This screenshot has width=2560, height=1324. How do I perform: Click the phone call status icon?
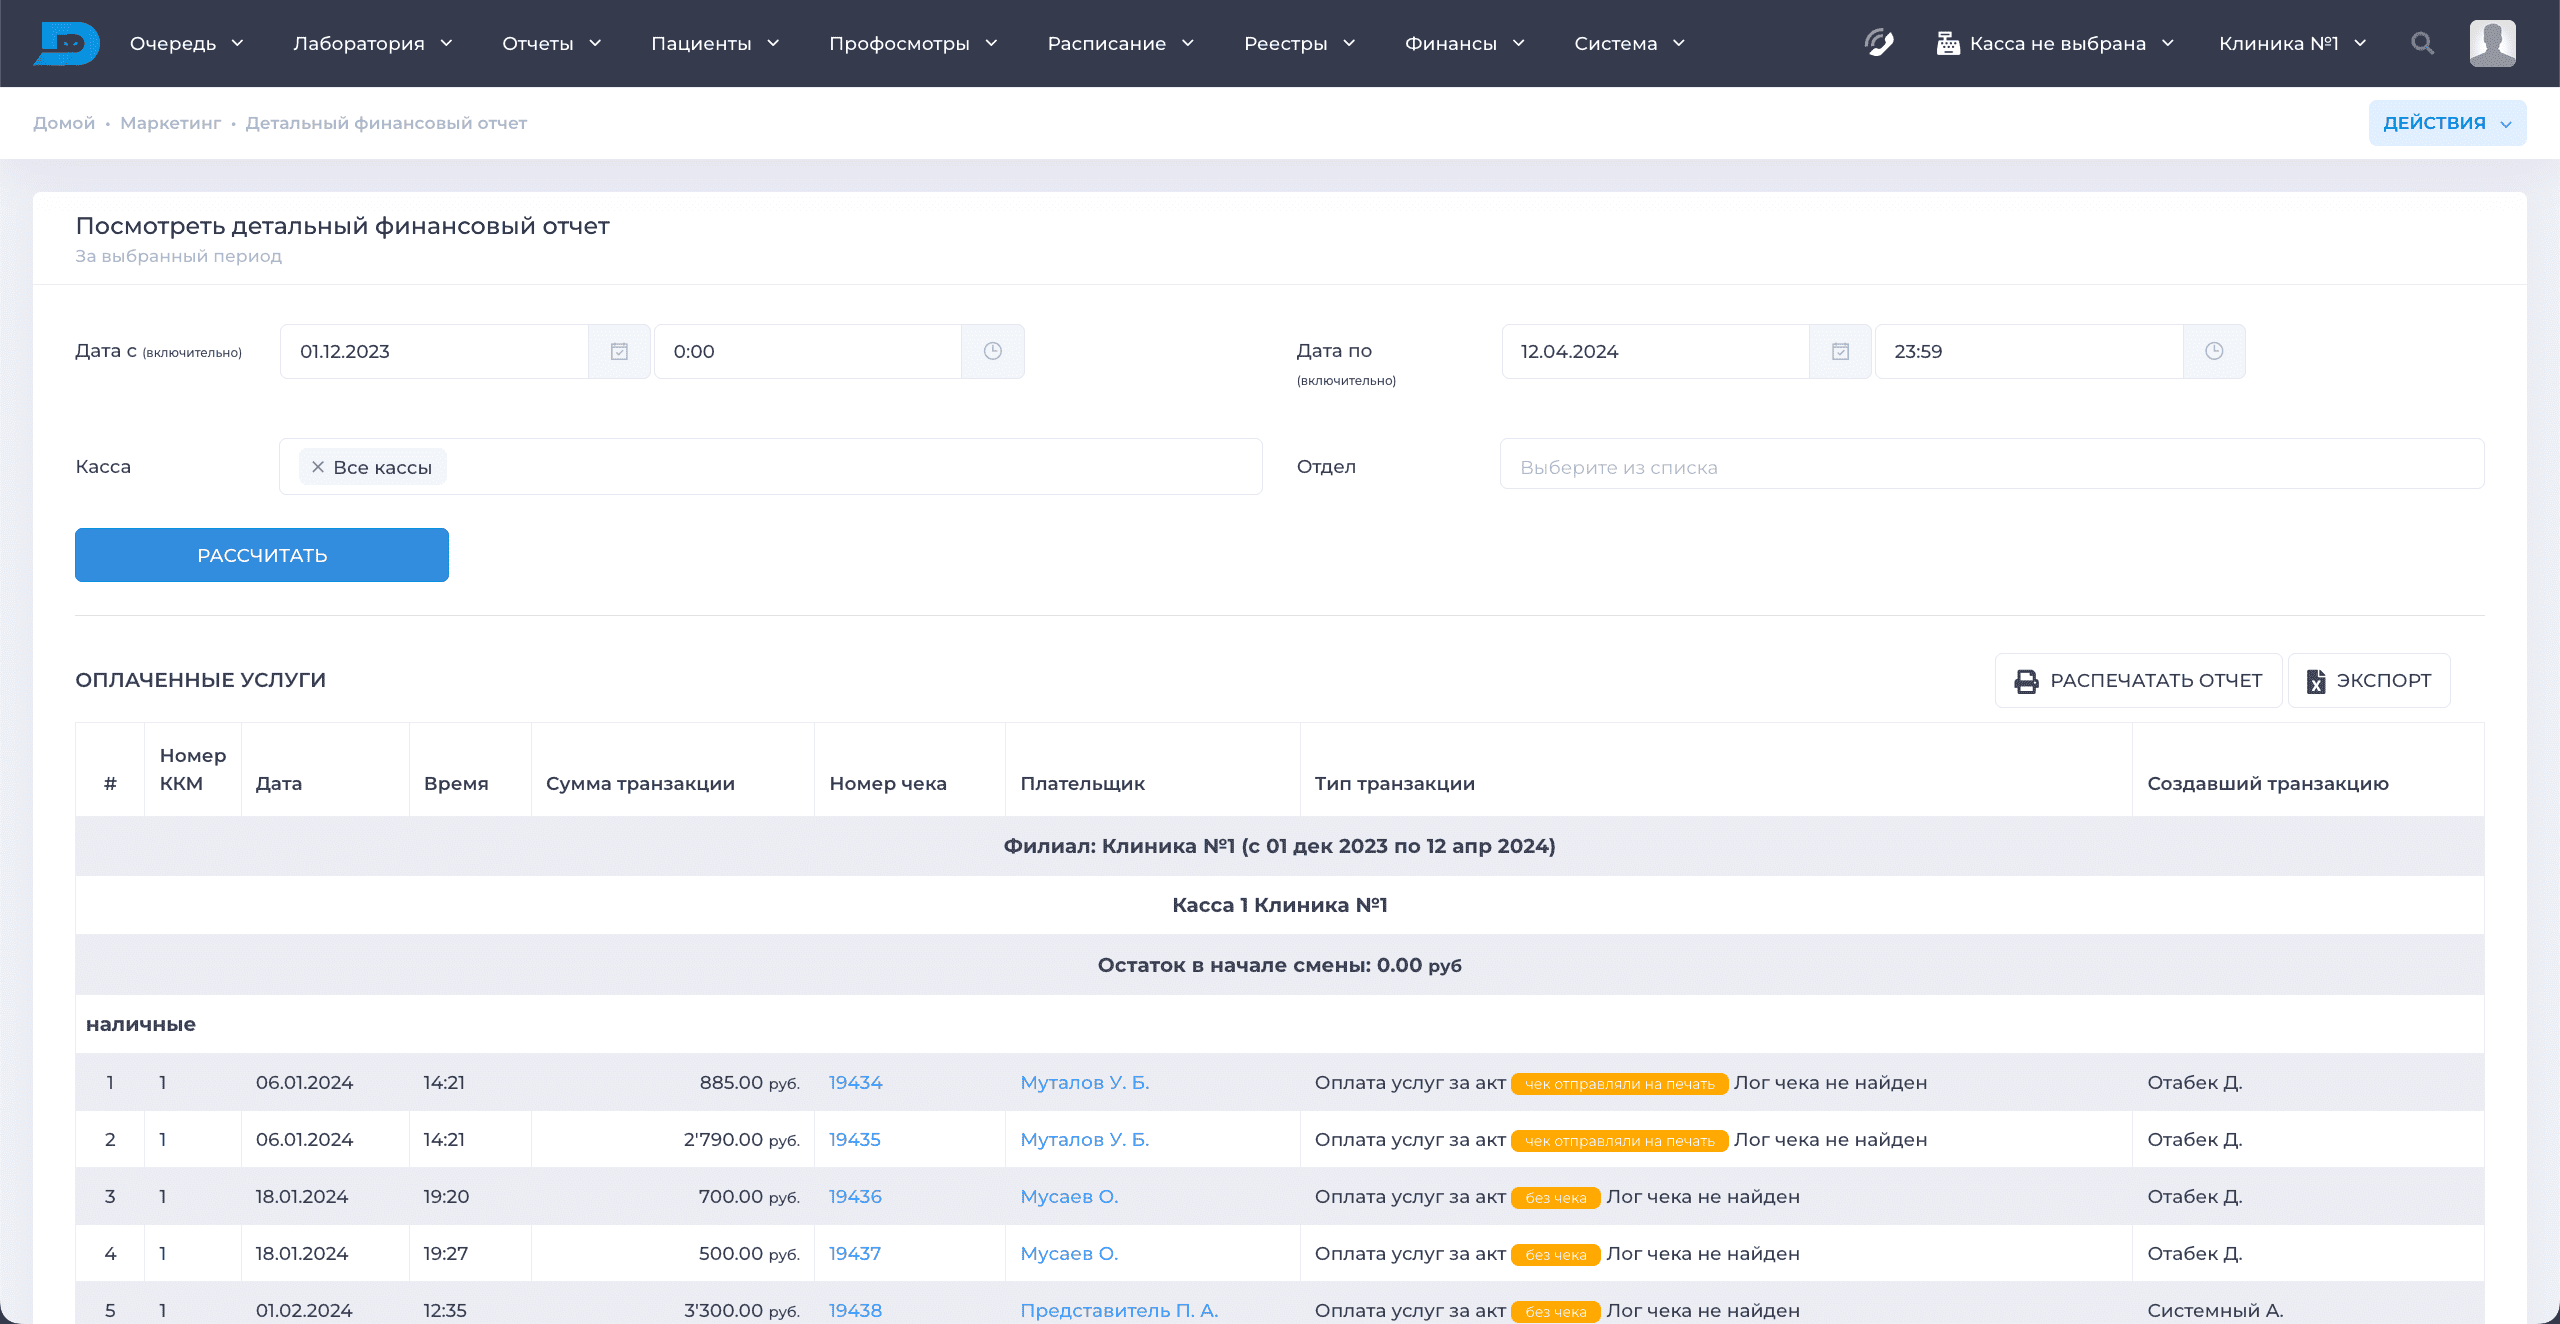1879,43
